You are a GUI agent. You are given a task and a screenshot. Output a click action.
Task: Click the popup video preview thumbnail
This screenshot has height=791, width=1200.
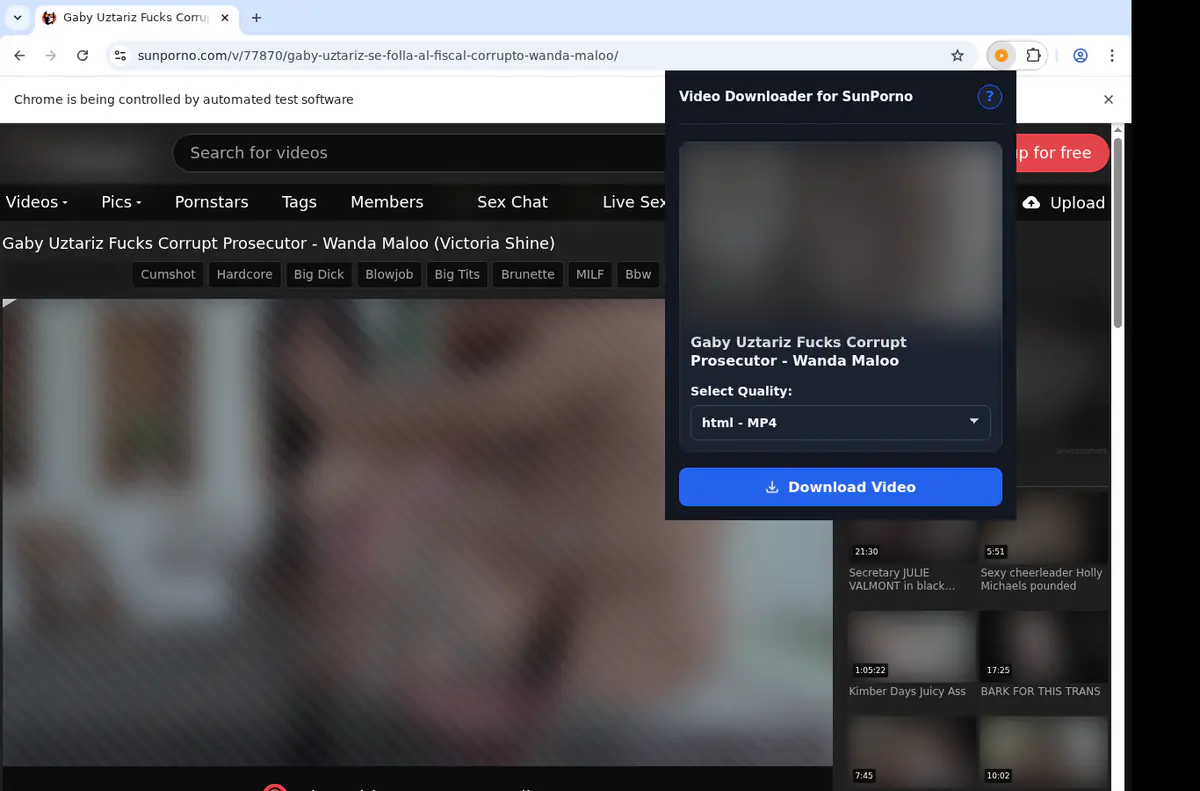(x=840, y=235)
